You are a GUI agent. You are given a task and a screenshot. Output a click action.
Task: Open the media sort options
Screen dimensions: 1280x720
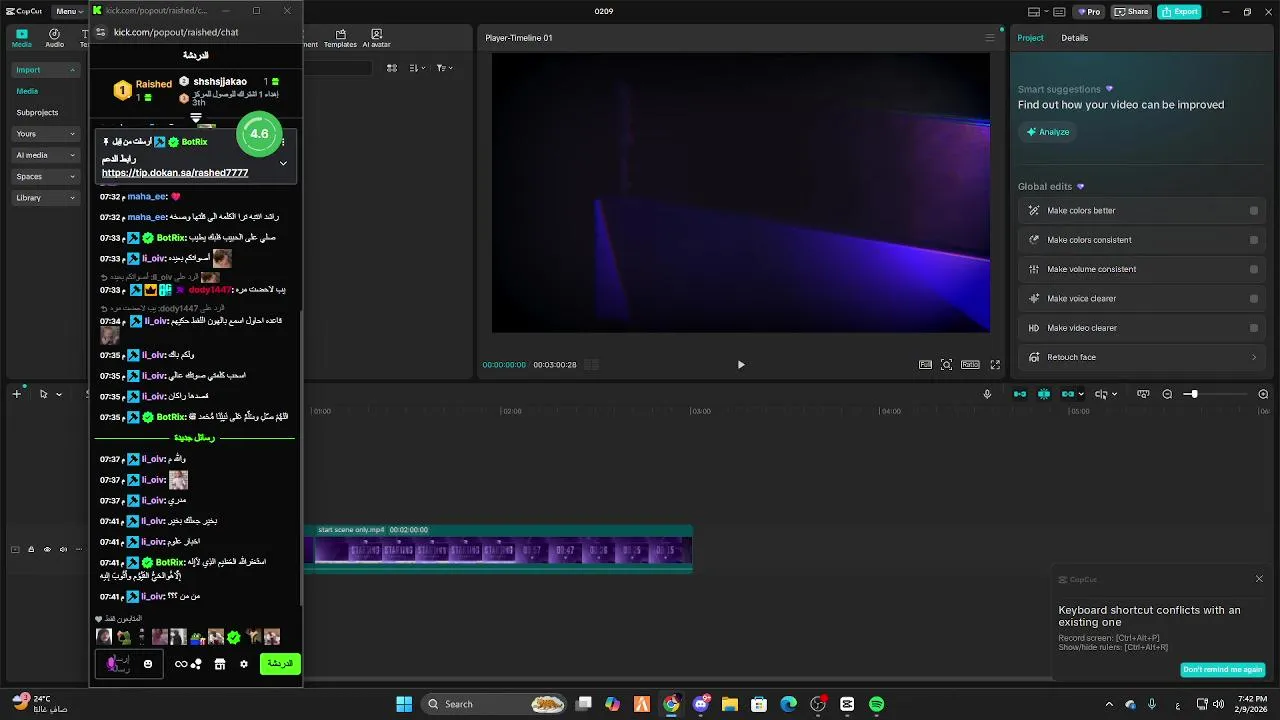click(x=418, y=68)
